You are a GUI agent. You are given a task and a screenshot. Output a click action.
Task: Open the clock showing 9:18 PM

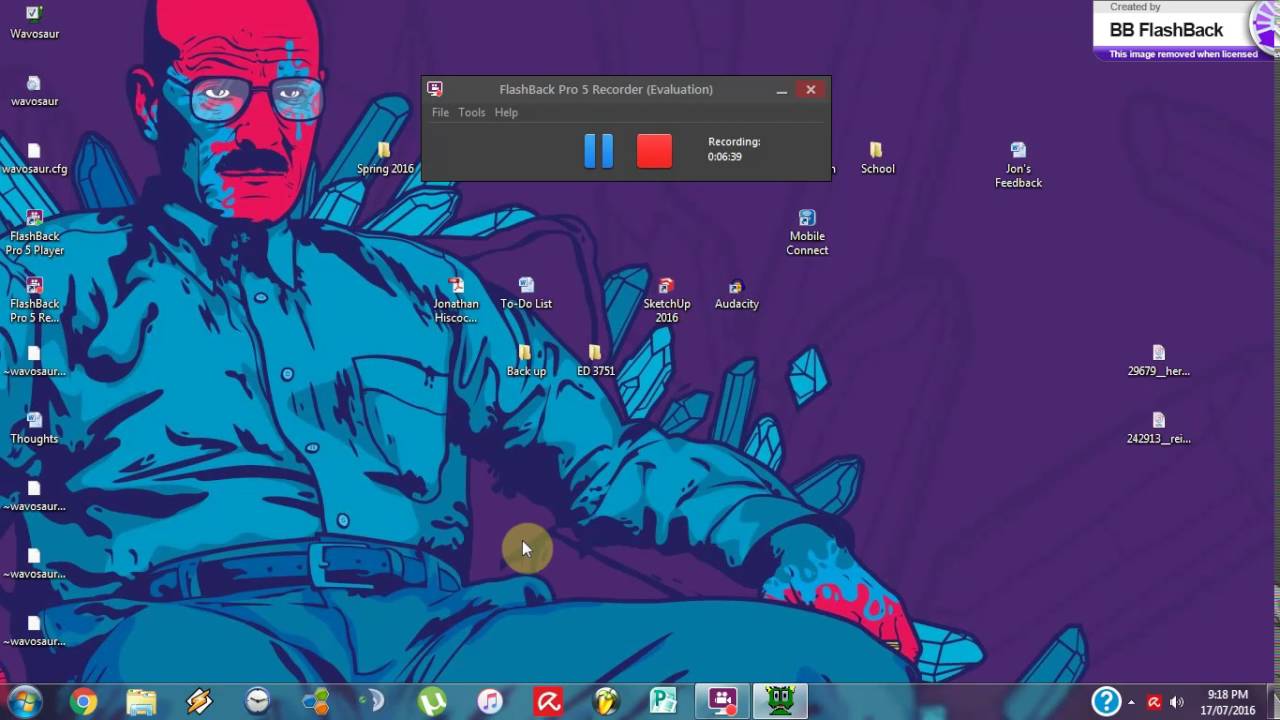coord(1228,702)
